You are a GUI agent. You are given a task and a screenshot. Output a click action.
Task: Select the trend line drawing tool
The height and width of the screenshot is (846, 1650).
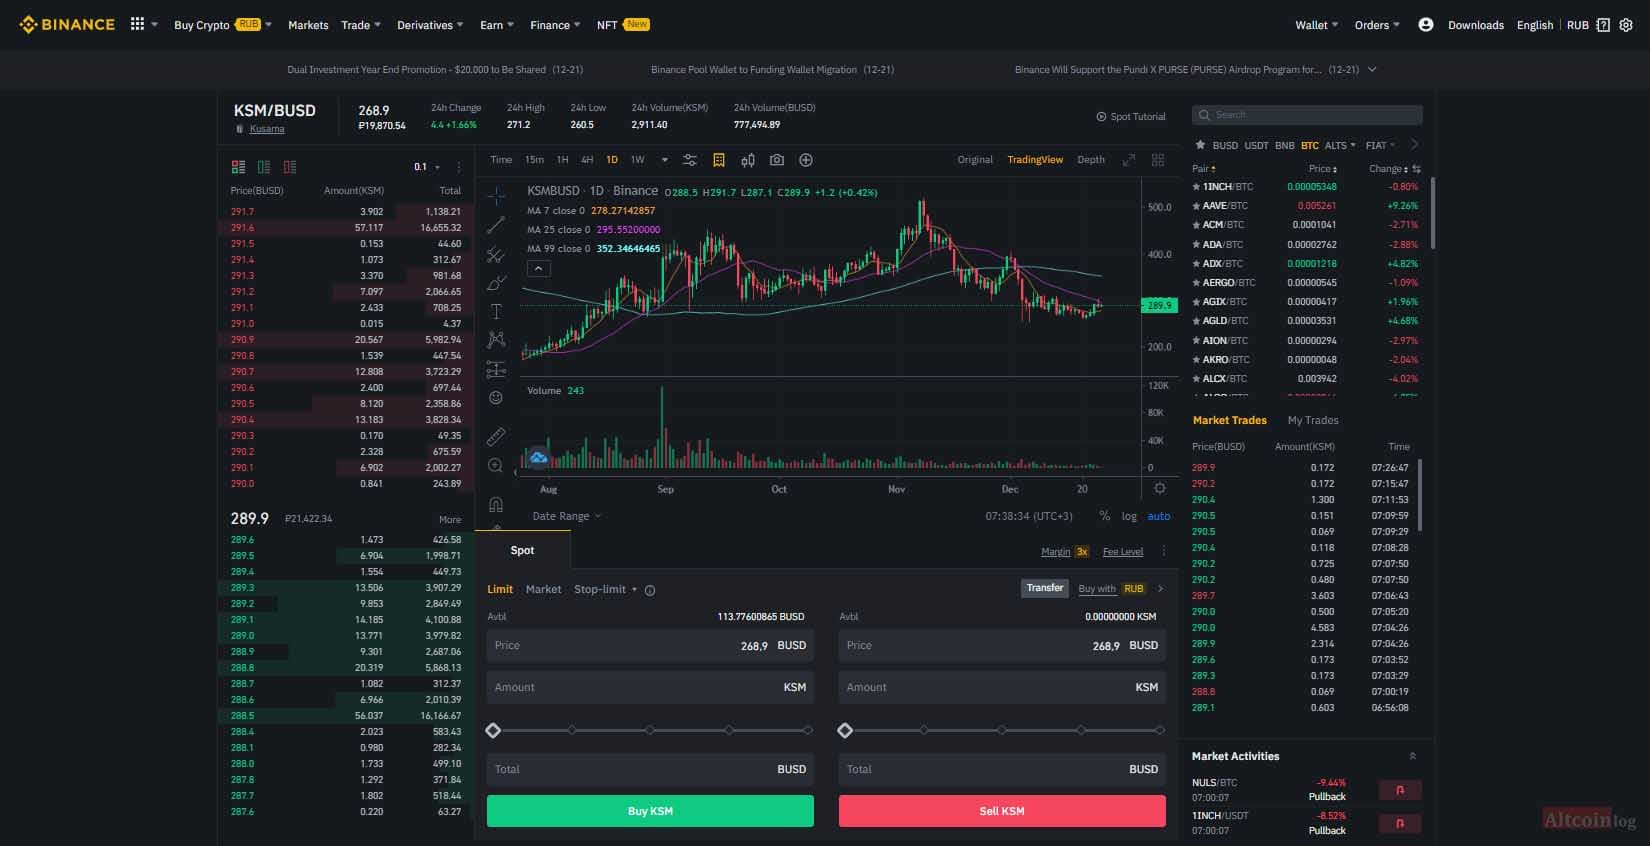pyautogui.click(x=496, y=225)
